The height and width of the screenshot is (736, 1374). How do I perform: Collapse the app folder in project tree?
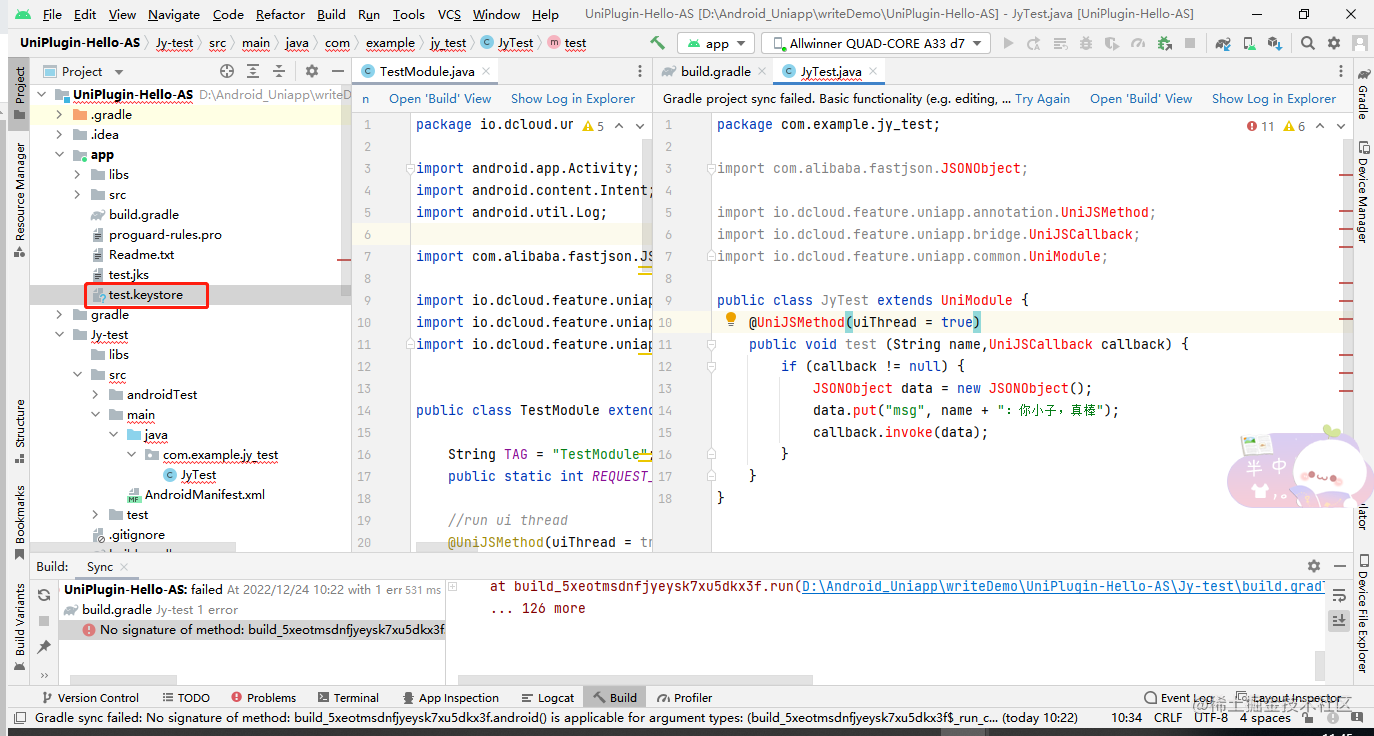point(61,155)
